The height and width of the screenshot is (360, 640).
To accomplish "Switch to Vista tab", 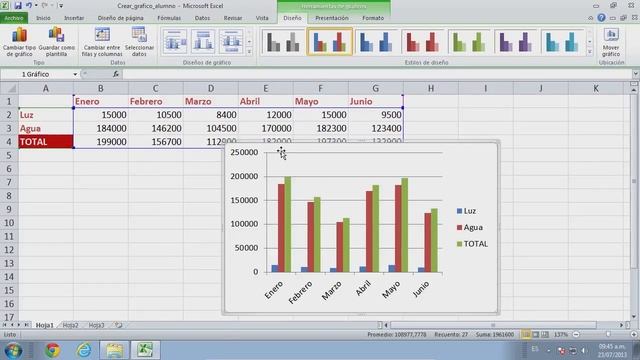I will pyautogui.click(x=262, y=18).
